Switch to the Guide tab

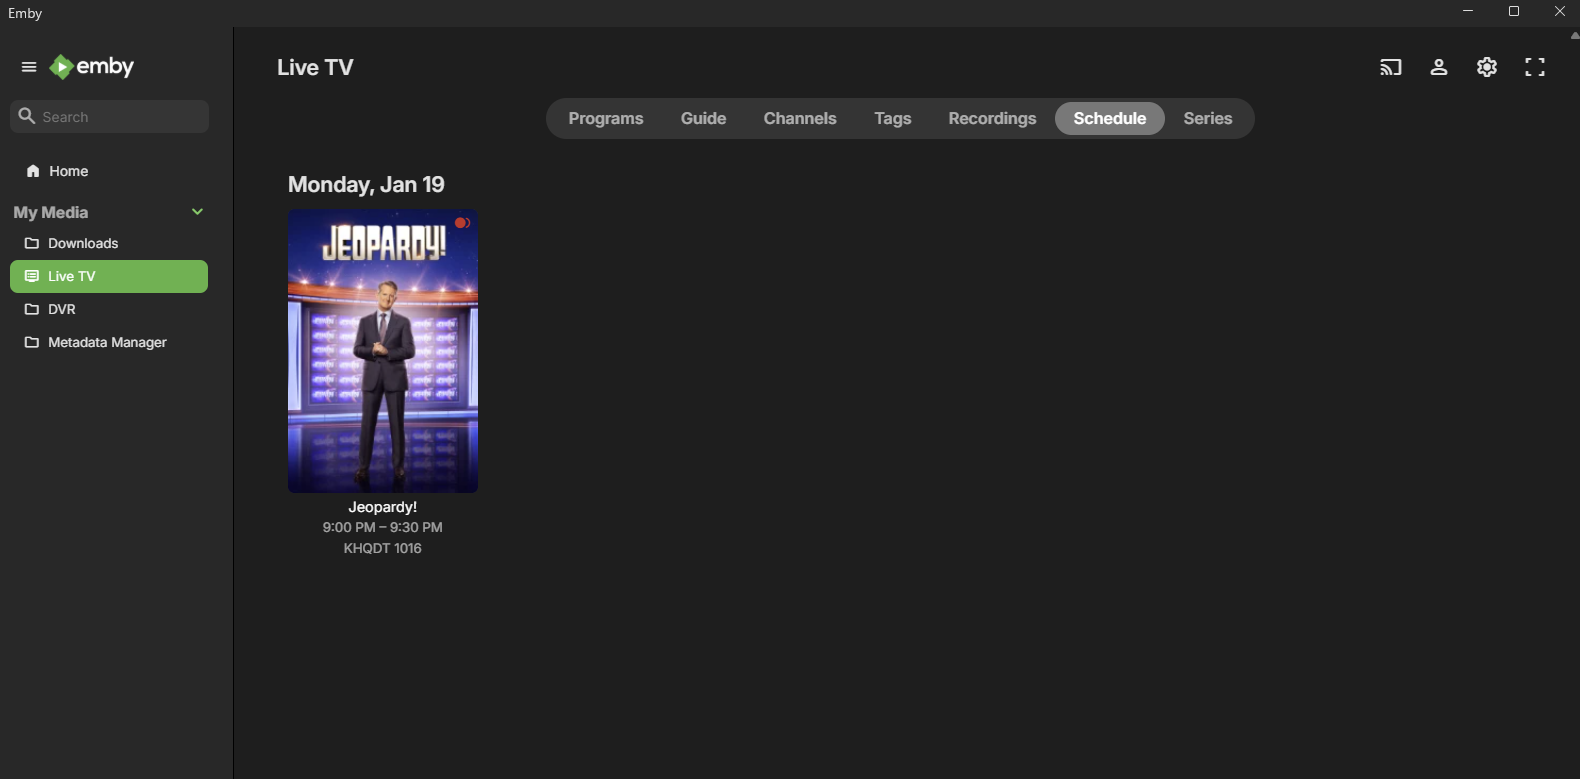pyautogui.click(x=704, y=118)
